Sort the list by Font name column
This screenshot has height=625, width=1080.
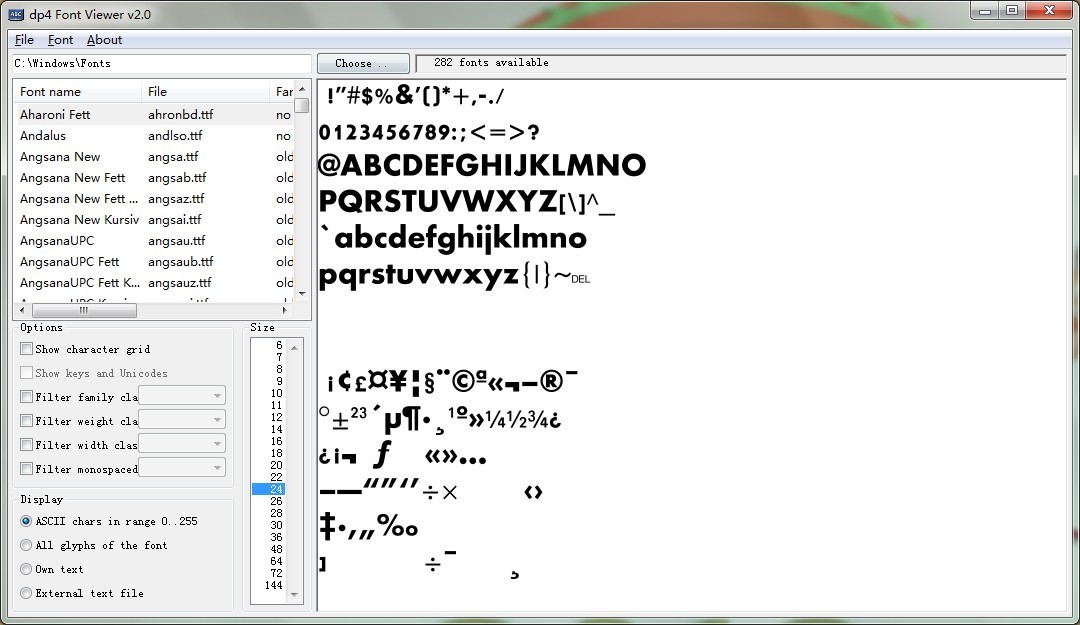pos(76,92)
